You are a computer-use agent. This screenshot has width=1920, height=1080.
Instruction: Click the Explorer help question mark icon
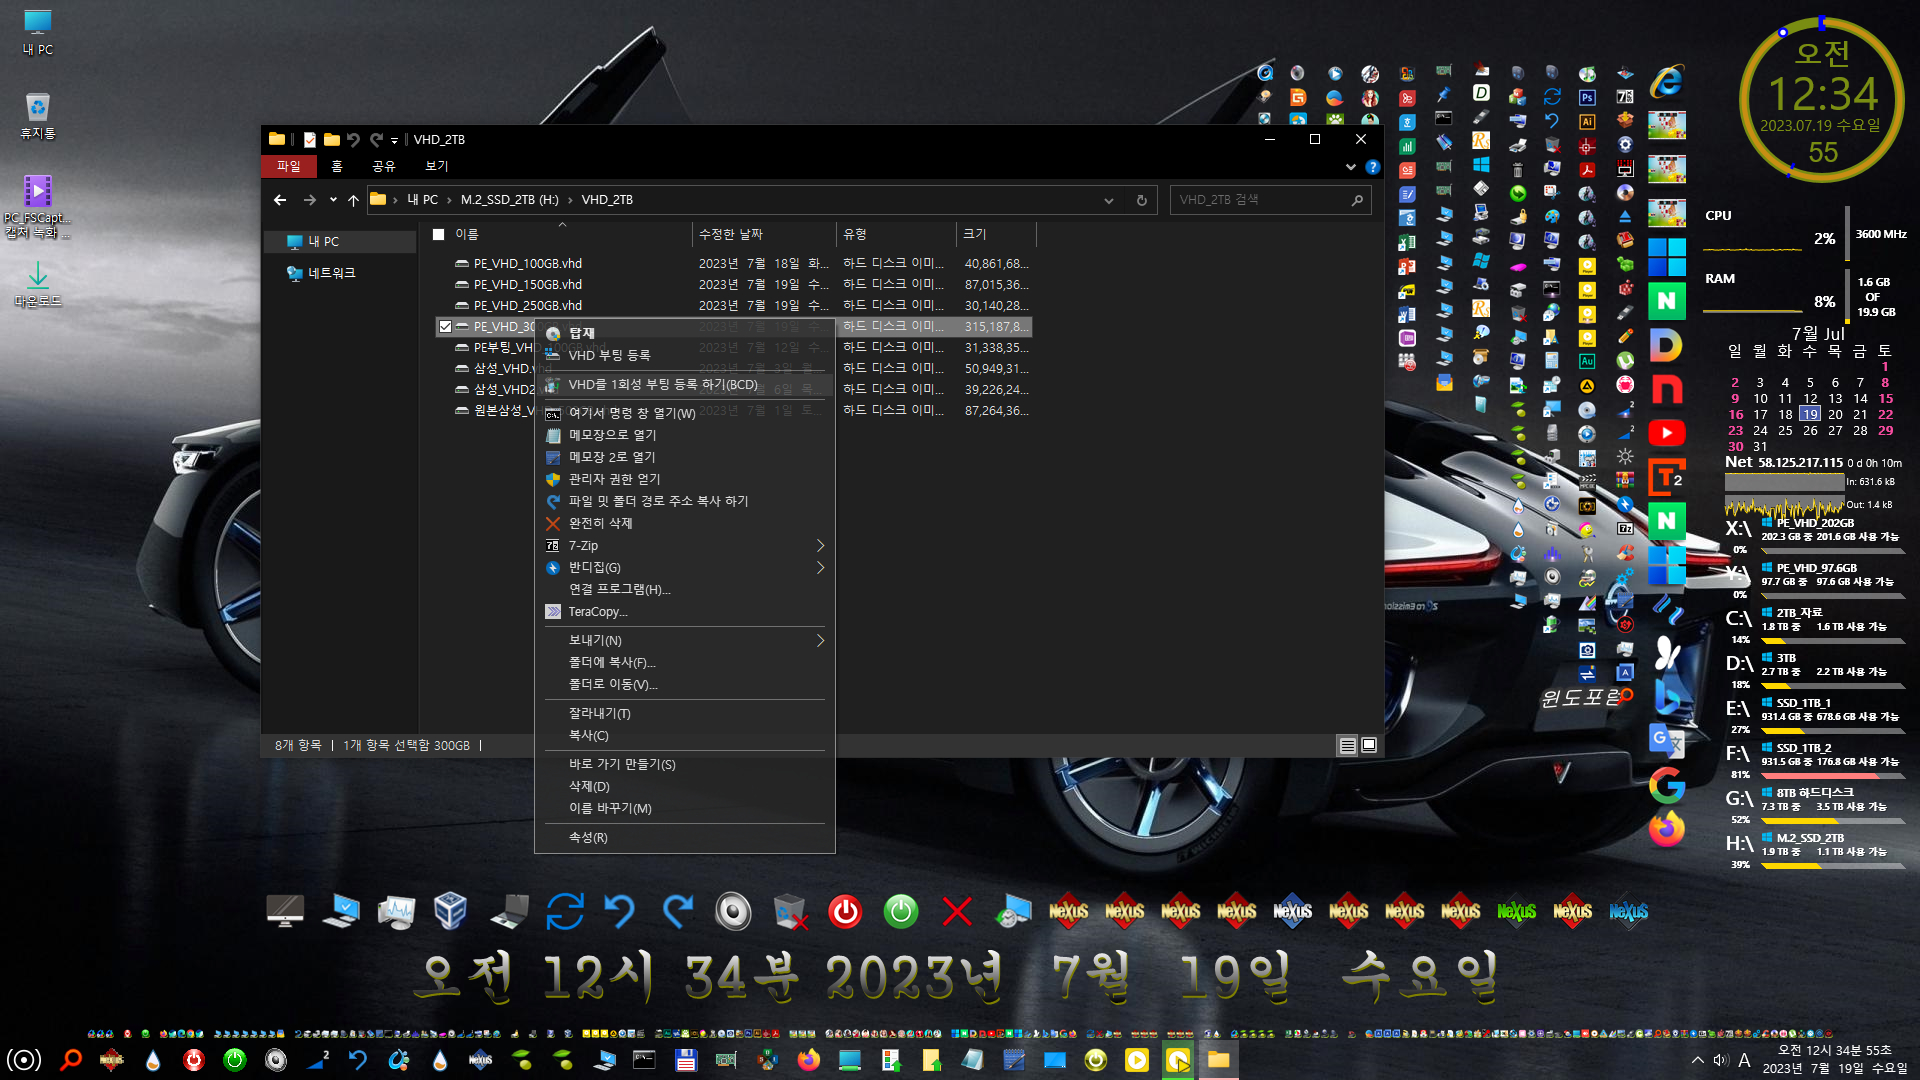click(x=1373, y=167)
